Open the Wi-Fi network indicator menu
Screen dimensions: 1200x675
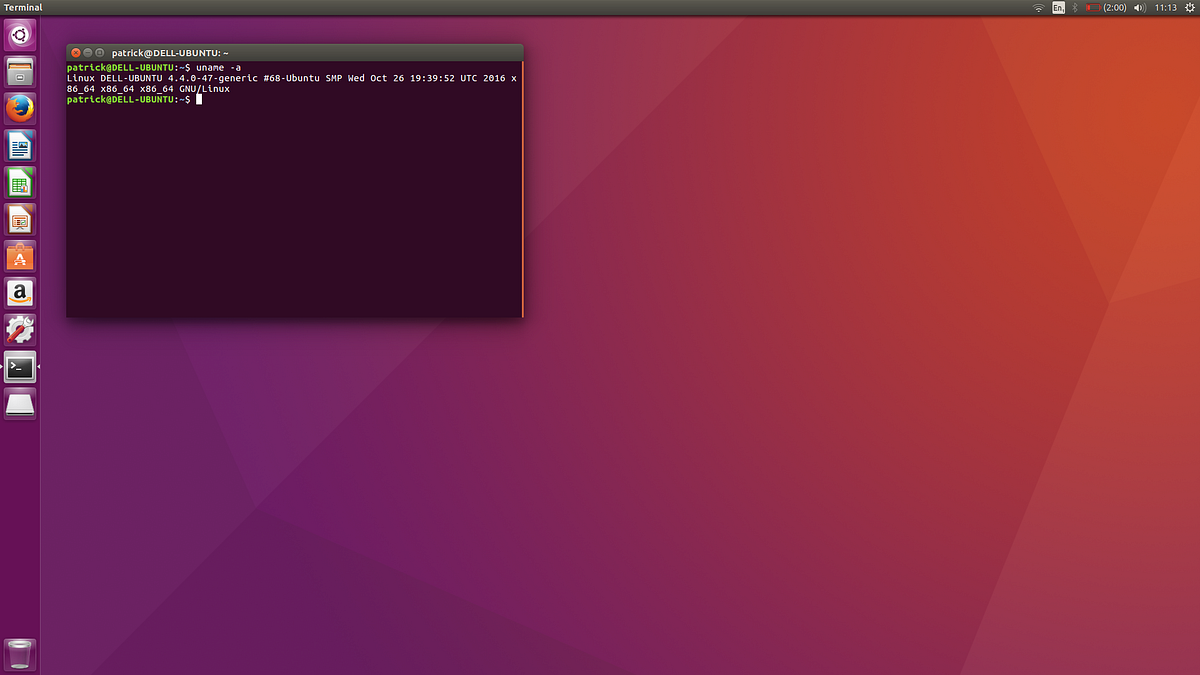click(x=1037, y=7)
